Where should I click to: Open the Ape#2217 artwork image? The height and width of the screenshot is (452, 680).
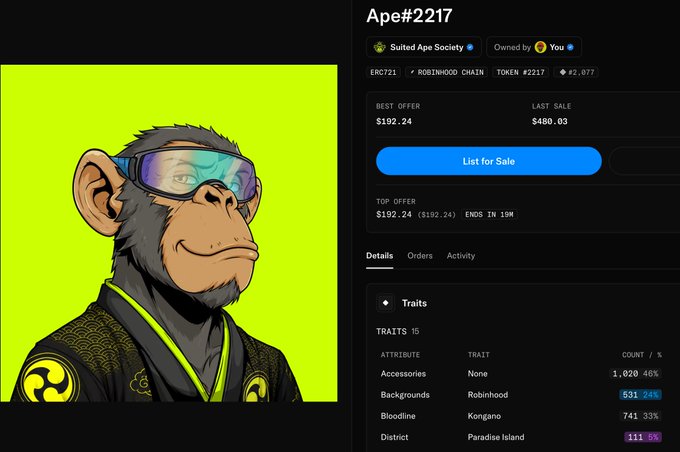169,233
